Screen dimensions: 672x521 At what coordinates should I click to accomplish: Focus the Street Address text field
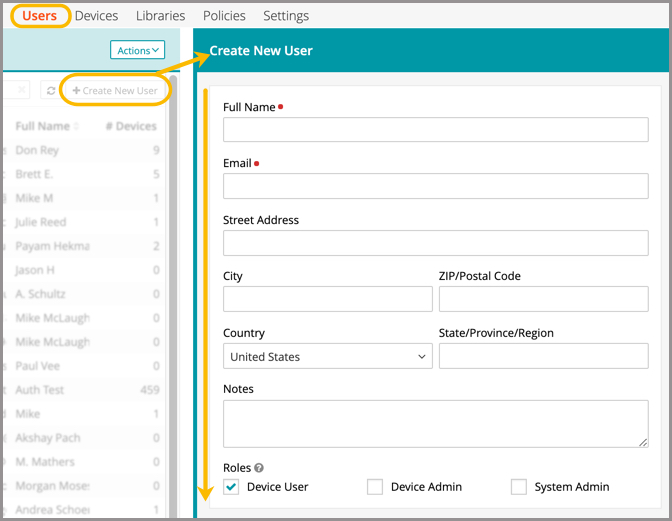tap(435, 243)
